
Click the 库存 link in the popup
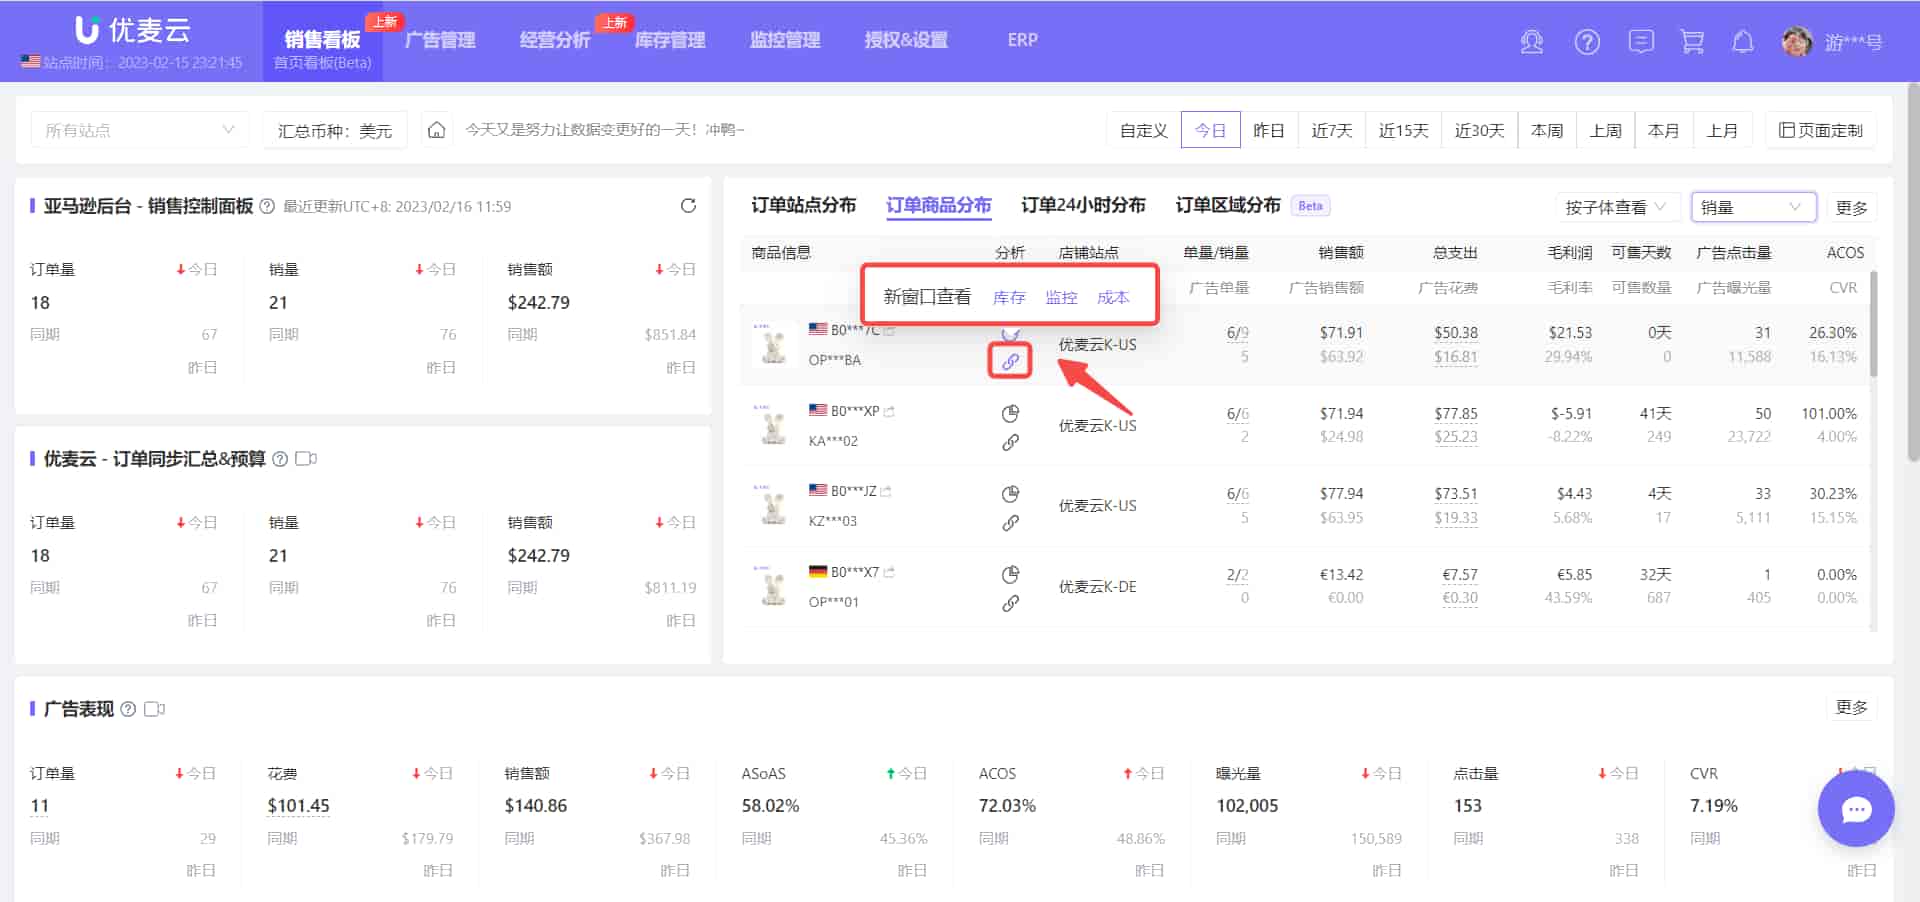coord(1009,297)
